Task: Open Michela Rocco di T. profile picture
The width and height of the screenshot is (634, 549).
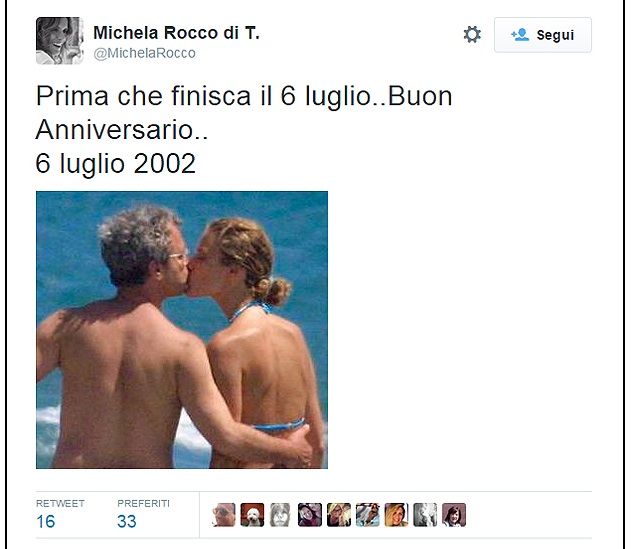Action: point(59,40)
